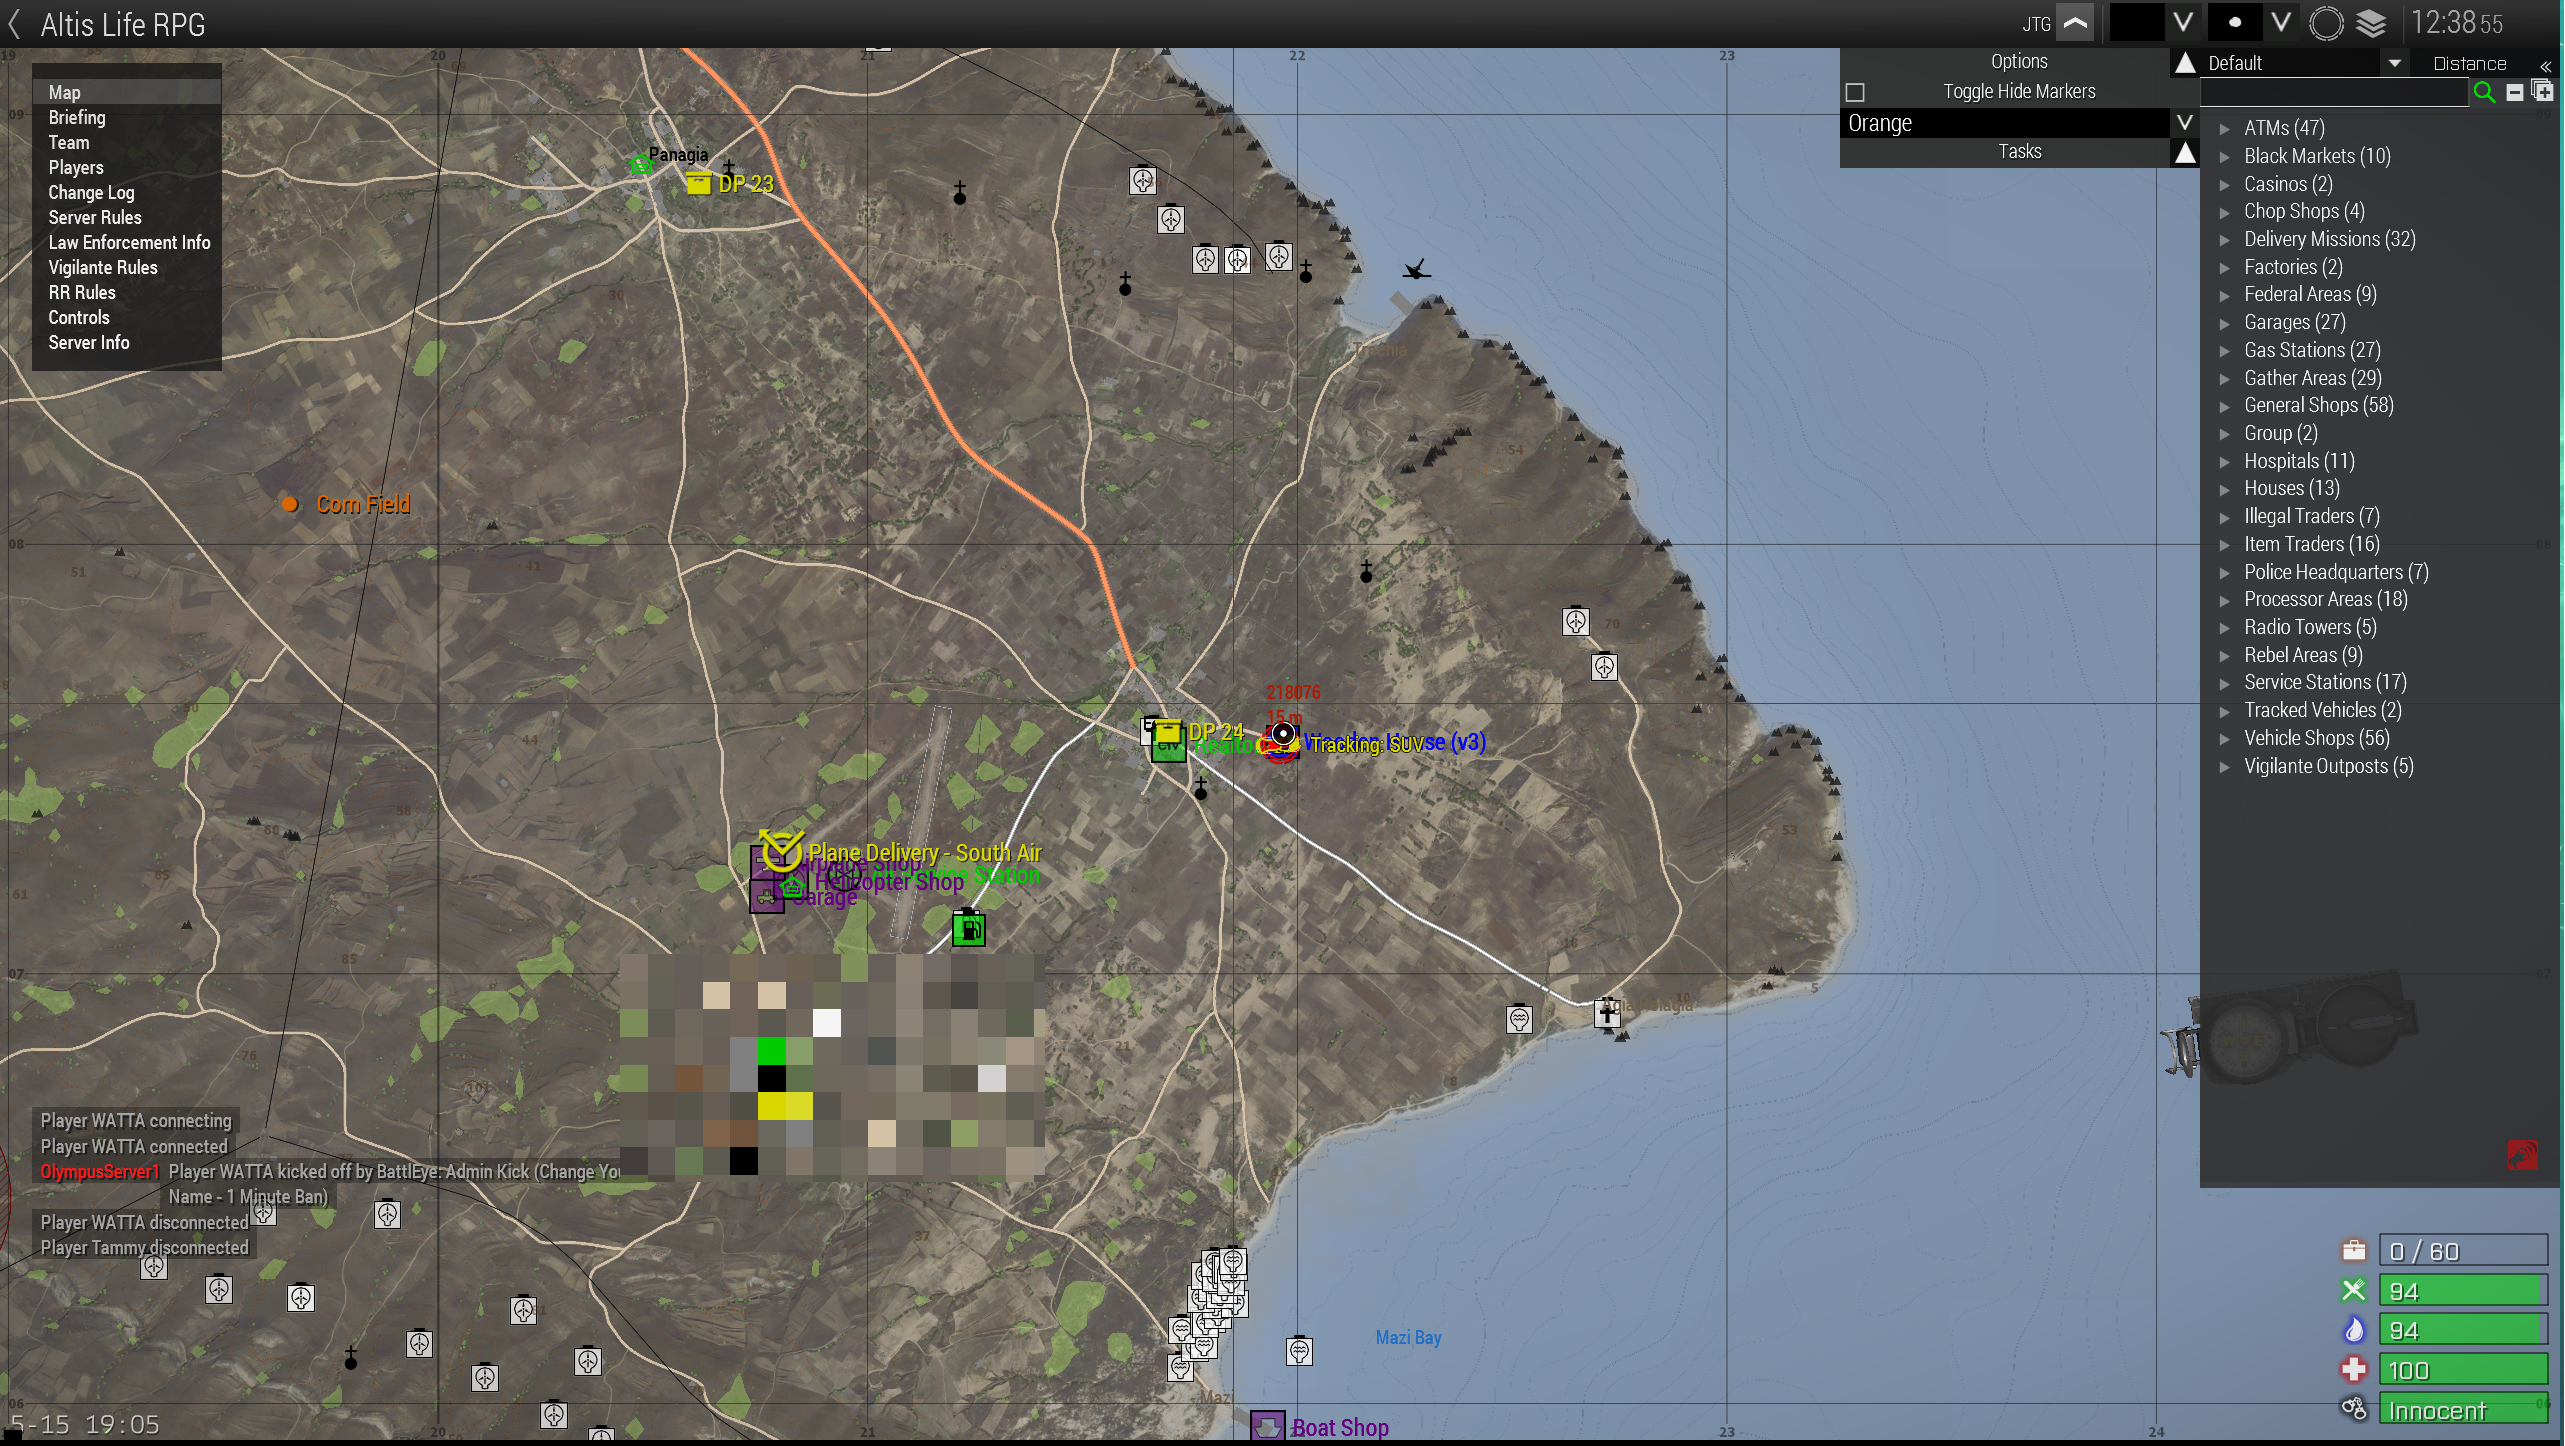Open the Server Rules menu entry
Image resolution: width=2565 pixels, height=1446 pixels.
click(95, 217)
